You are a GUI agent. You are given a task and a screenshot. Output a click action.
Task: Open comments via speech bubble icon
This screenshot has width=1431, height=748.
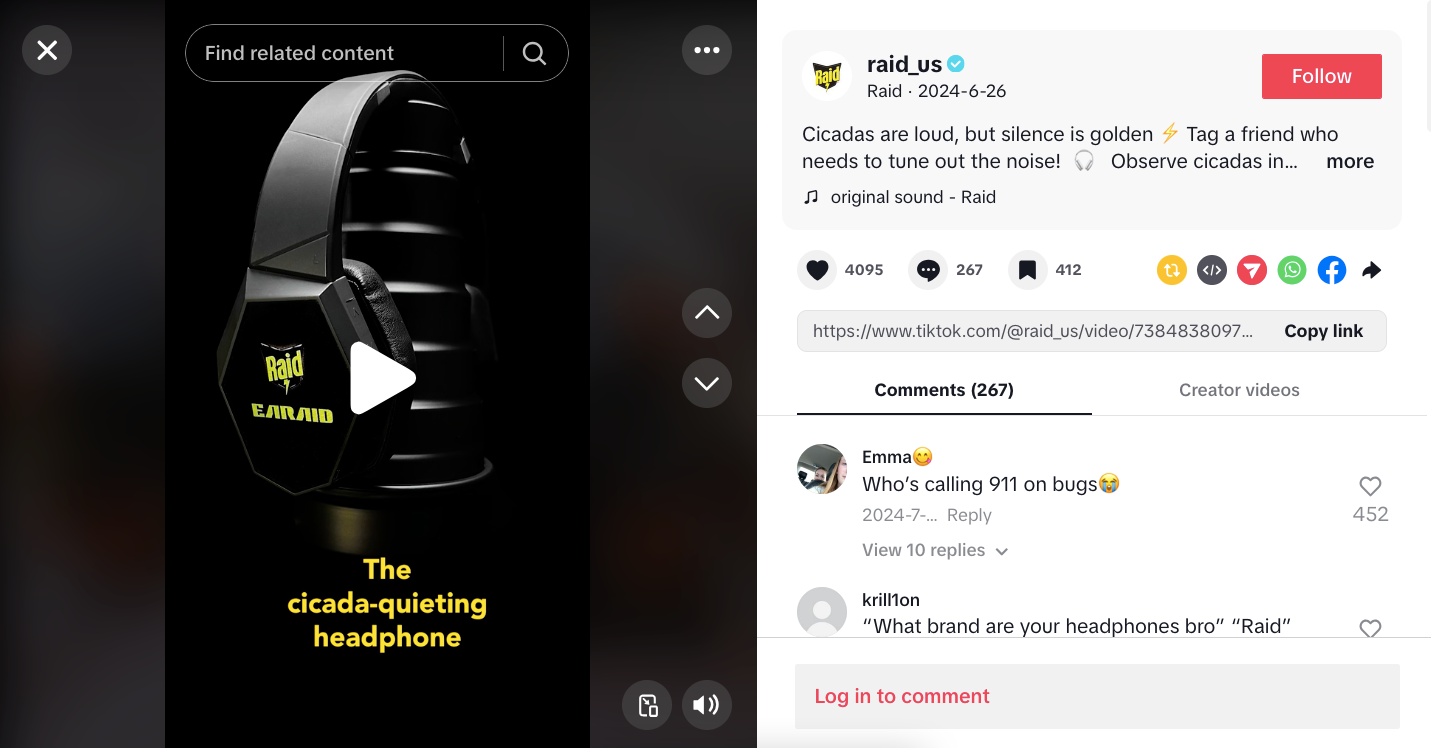point(928,270)
